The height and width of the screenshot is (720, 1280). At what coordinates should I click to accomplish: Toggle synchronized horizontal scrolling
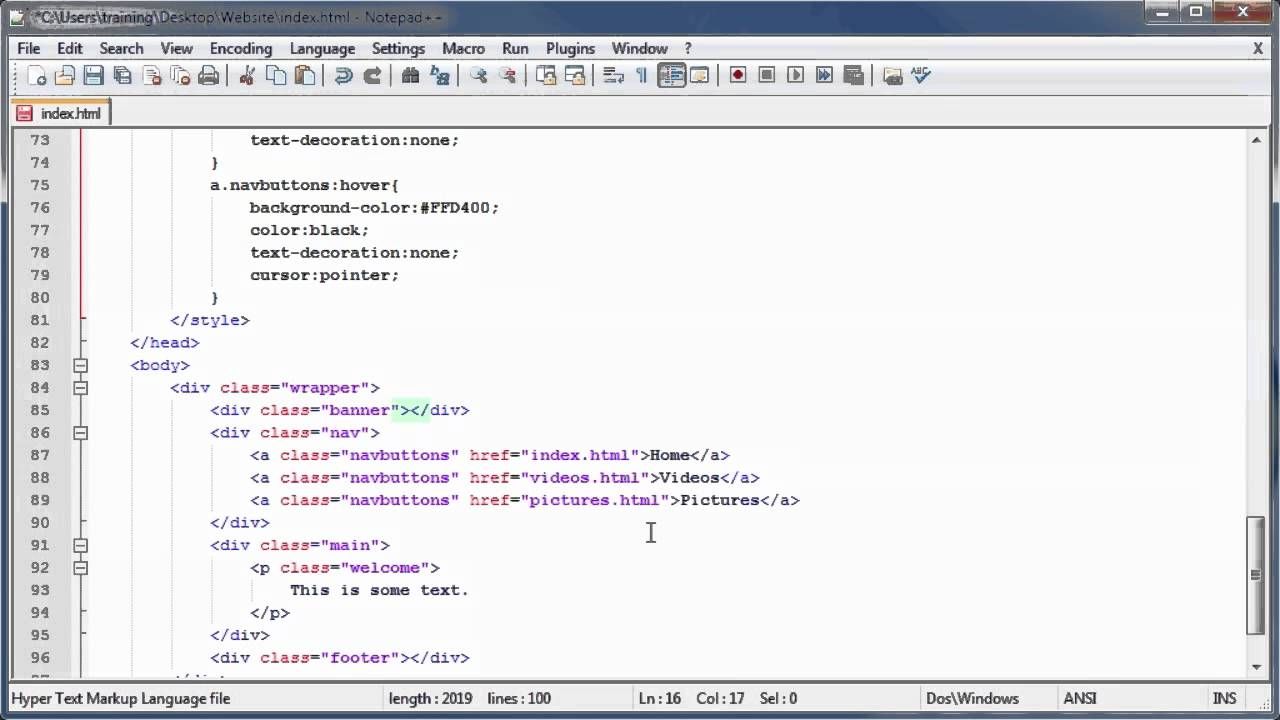pos(575,76)
